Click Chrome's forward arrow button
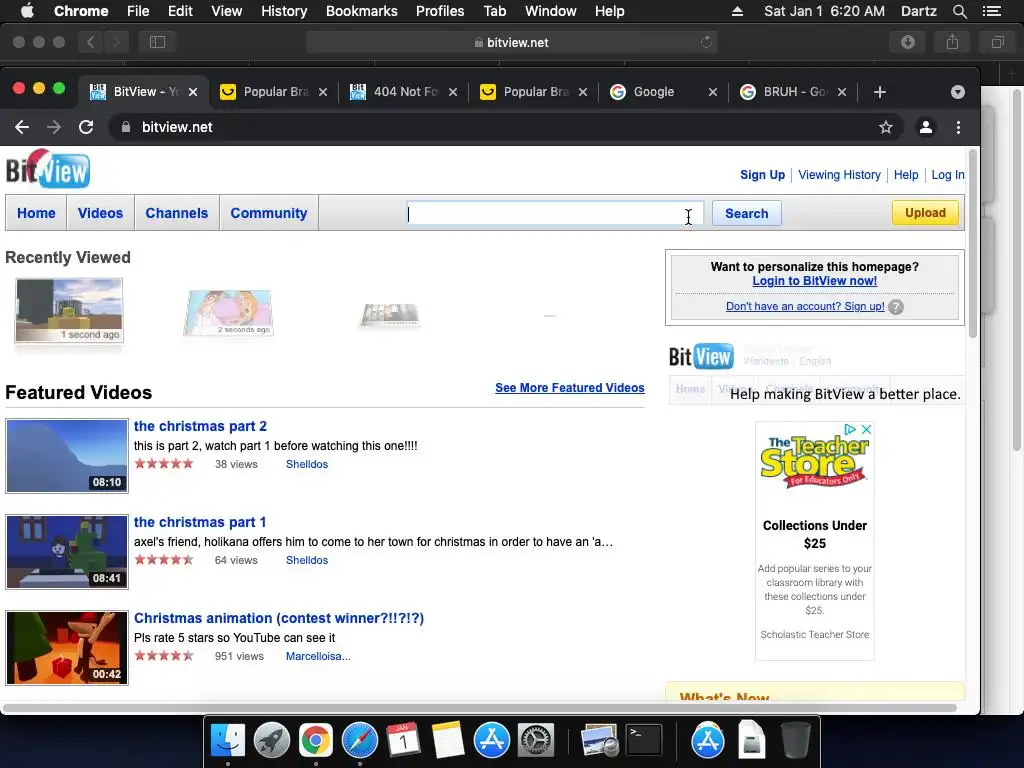 pyautogui.click(x=54, y=127)
